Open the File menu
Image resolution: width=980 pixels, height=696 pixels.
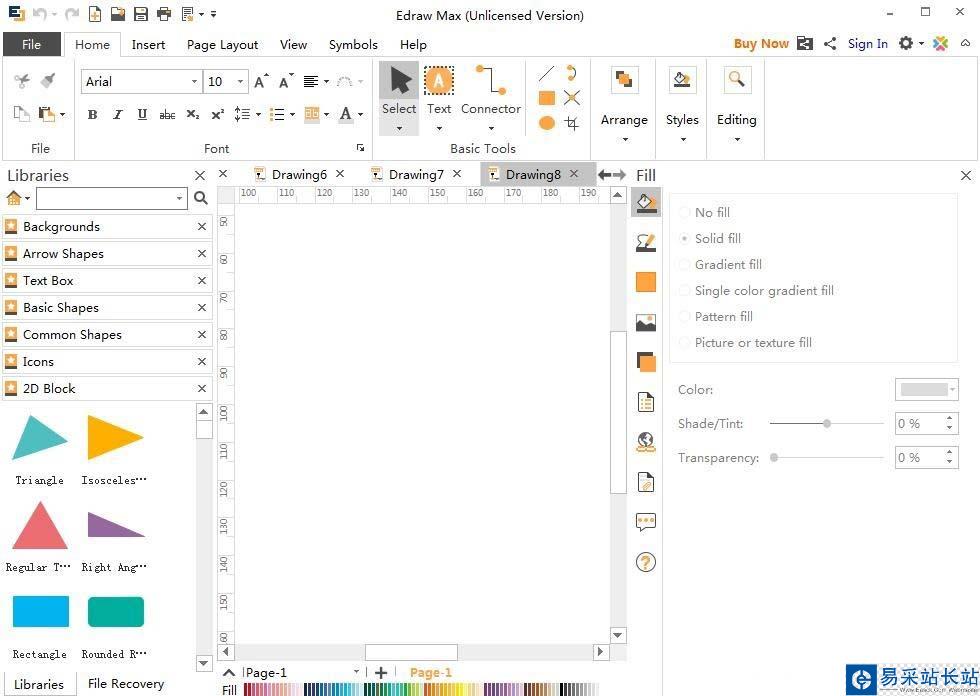(x=31, y=44)
